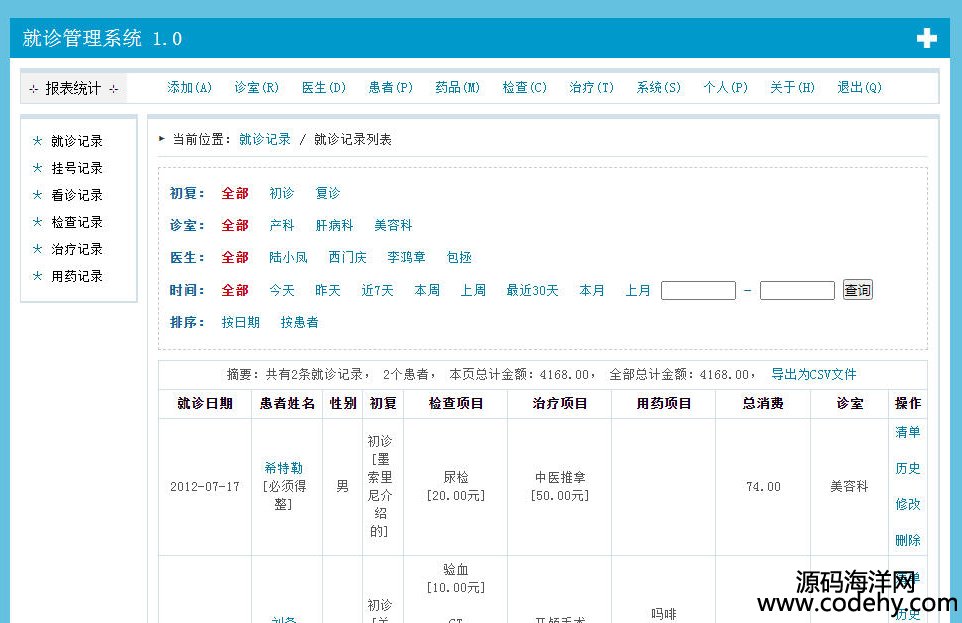
Task: Filter time by 今天
Action: [282, 290]
